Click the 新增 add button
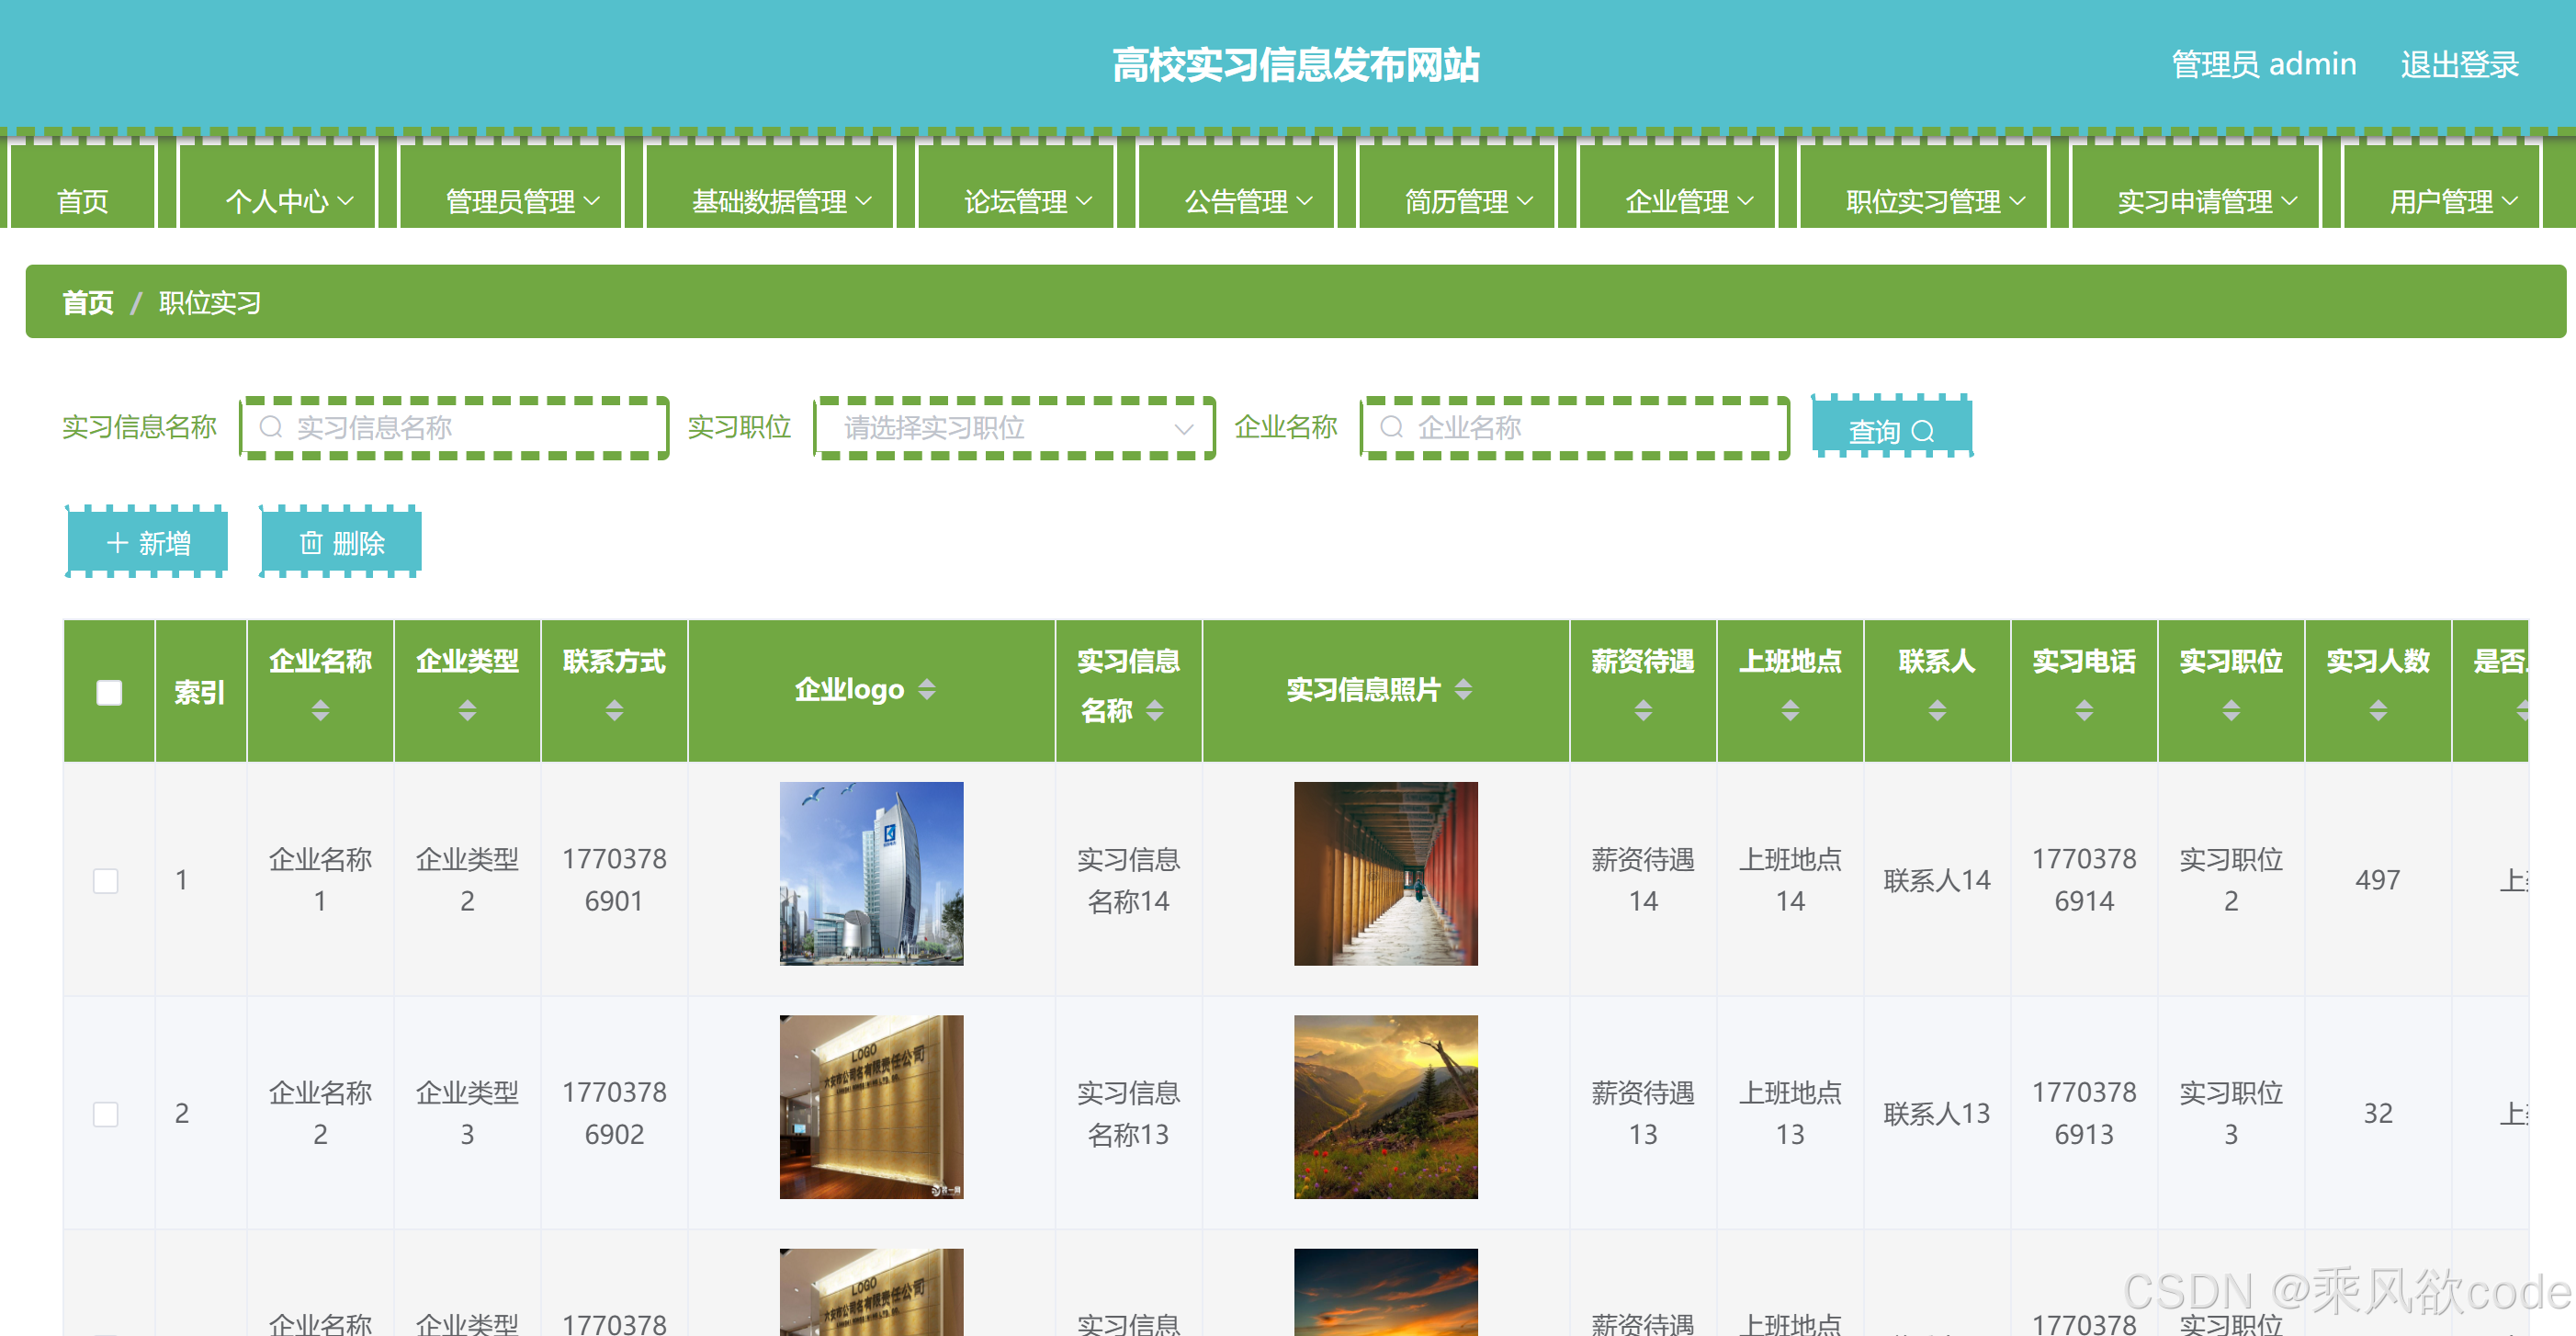The height and width of the screenshot is (1336, 2576). click(x=148, y=543)
